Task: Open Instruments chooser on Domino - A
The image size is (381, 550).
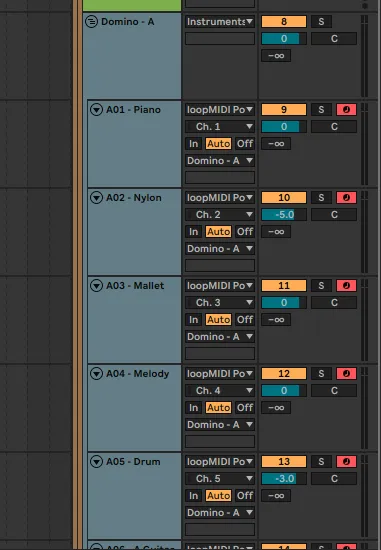Action: tap(220, 22)
